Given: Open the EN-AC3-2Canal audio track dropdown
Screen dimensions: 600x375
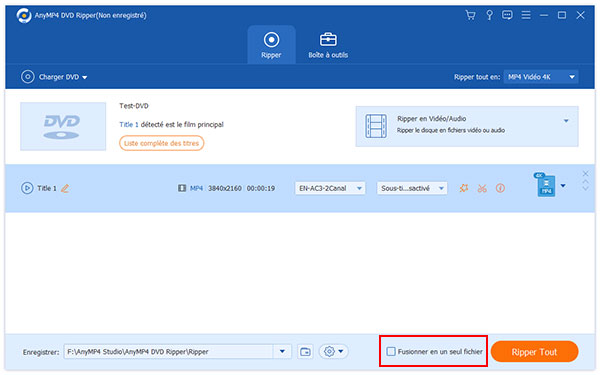Looking at the screenshot, I should pos(330,188).
